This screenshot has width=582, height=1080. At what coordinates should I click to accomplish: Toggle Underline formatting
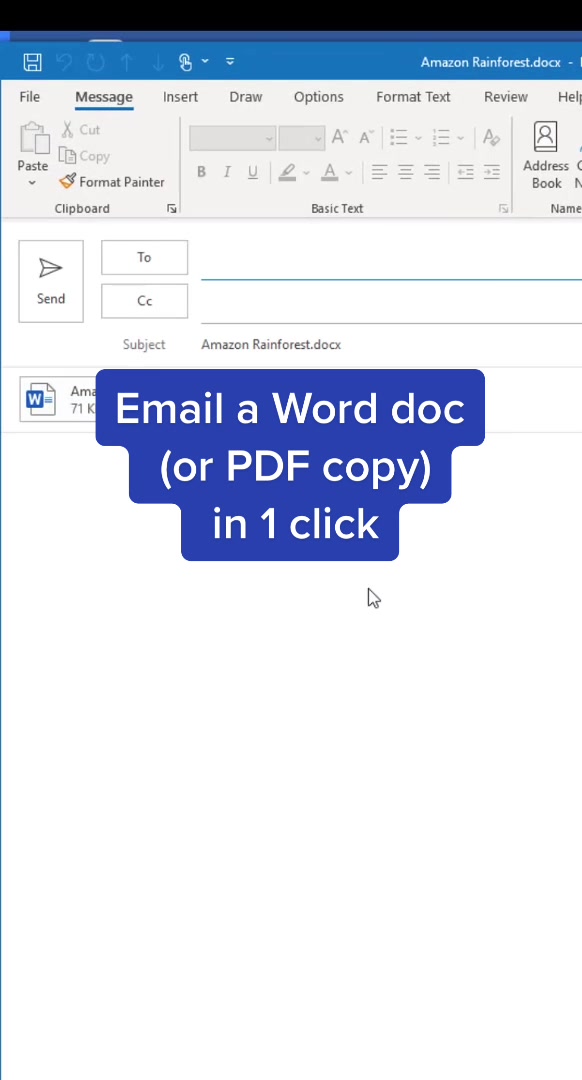point(253,172)
